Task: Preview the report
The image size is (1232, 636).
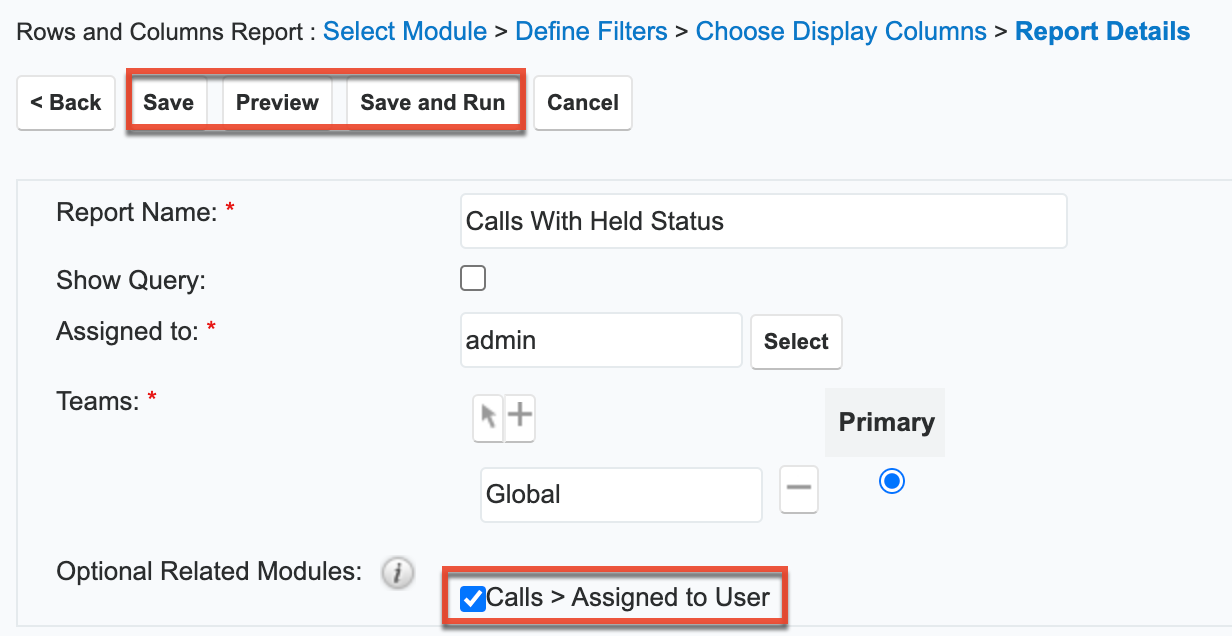Action: pos(277,102)
